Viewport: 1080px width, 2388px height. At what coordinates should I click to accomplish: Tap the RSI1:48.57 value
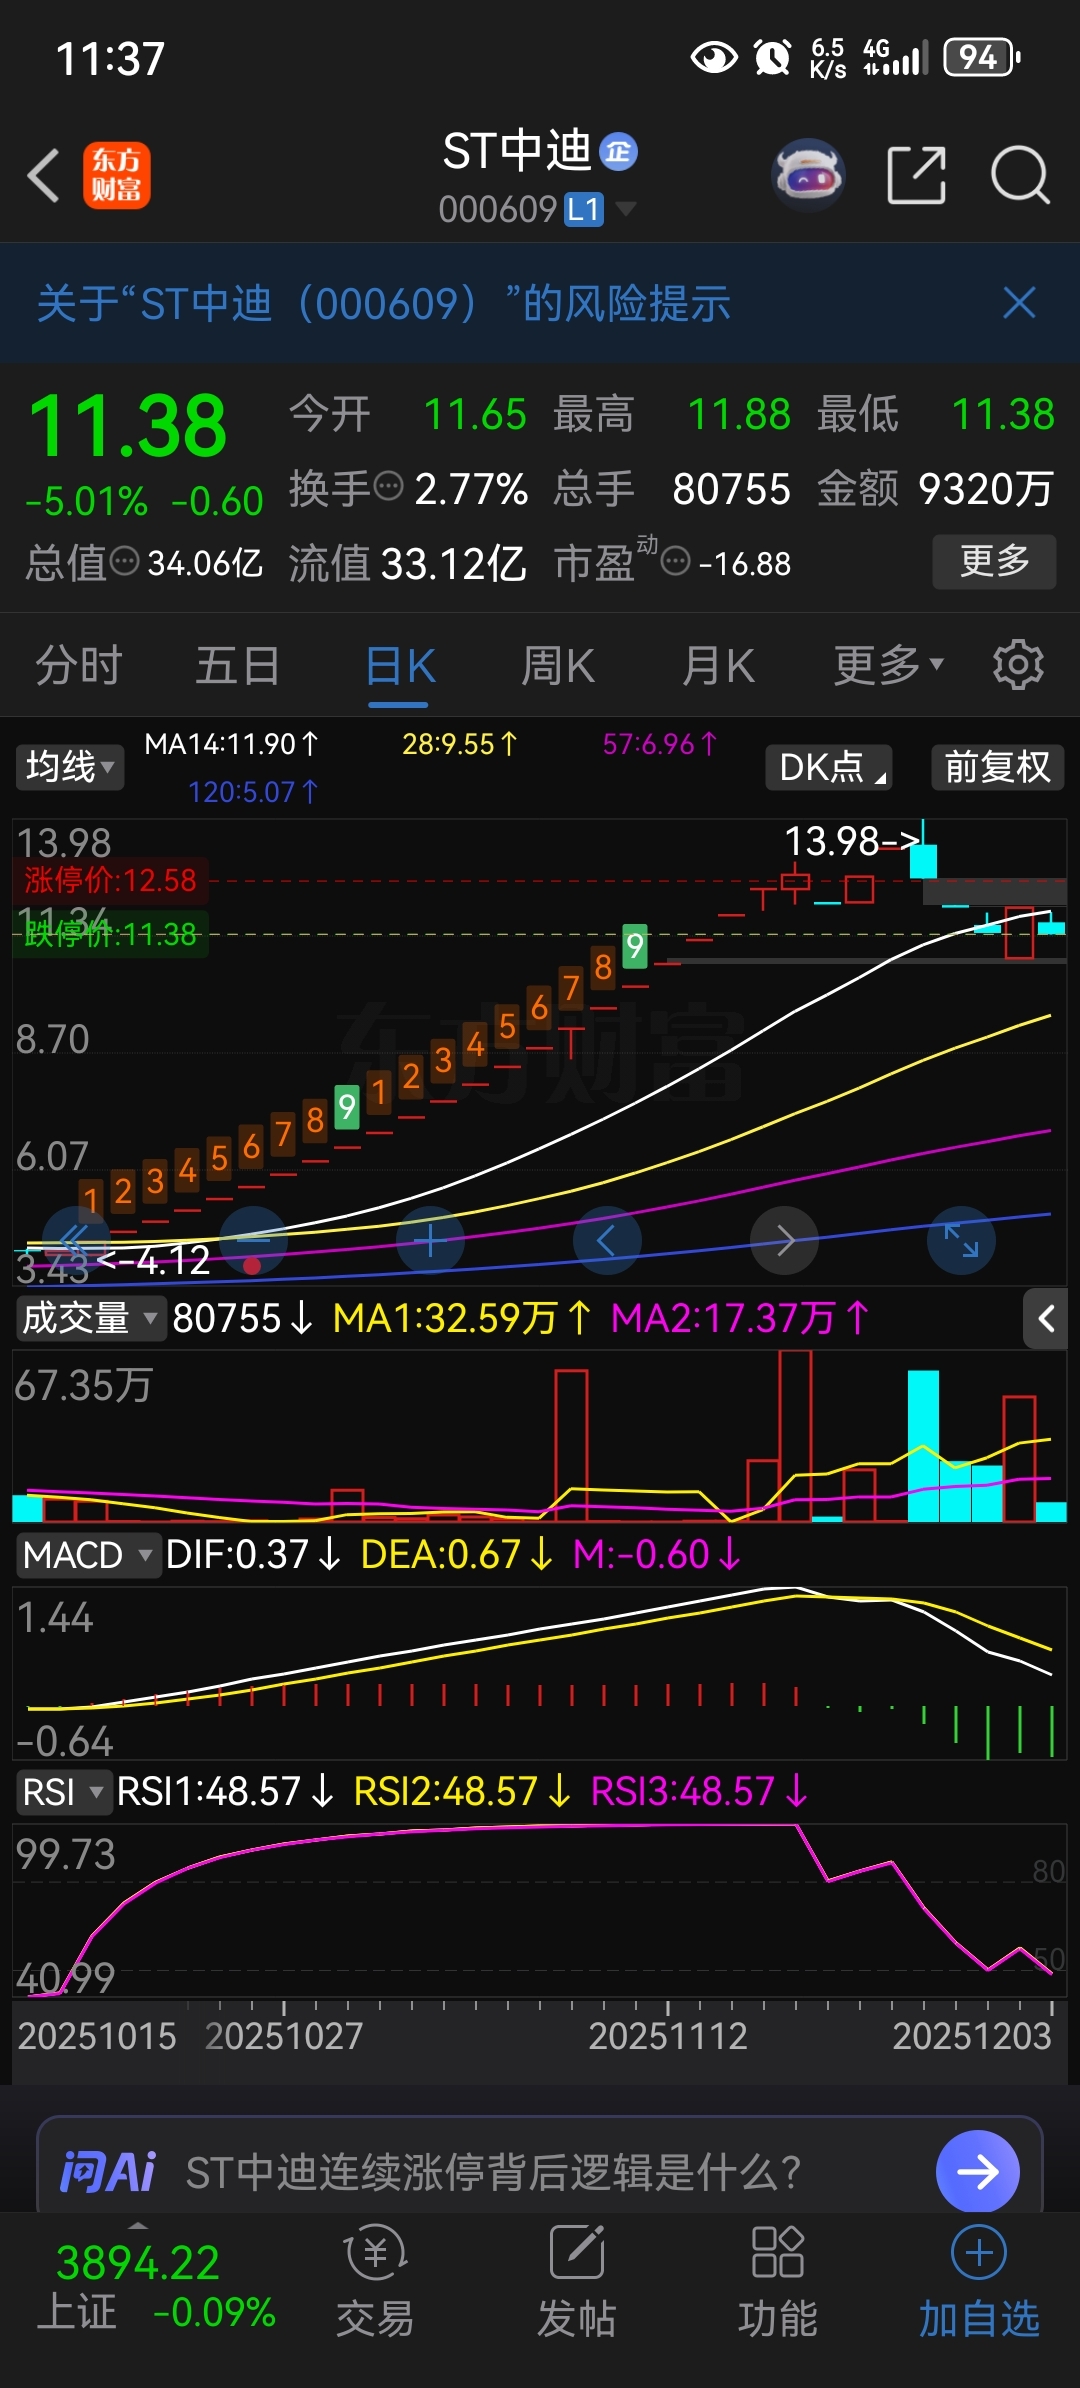point(225,1792)
